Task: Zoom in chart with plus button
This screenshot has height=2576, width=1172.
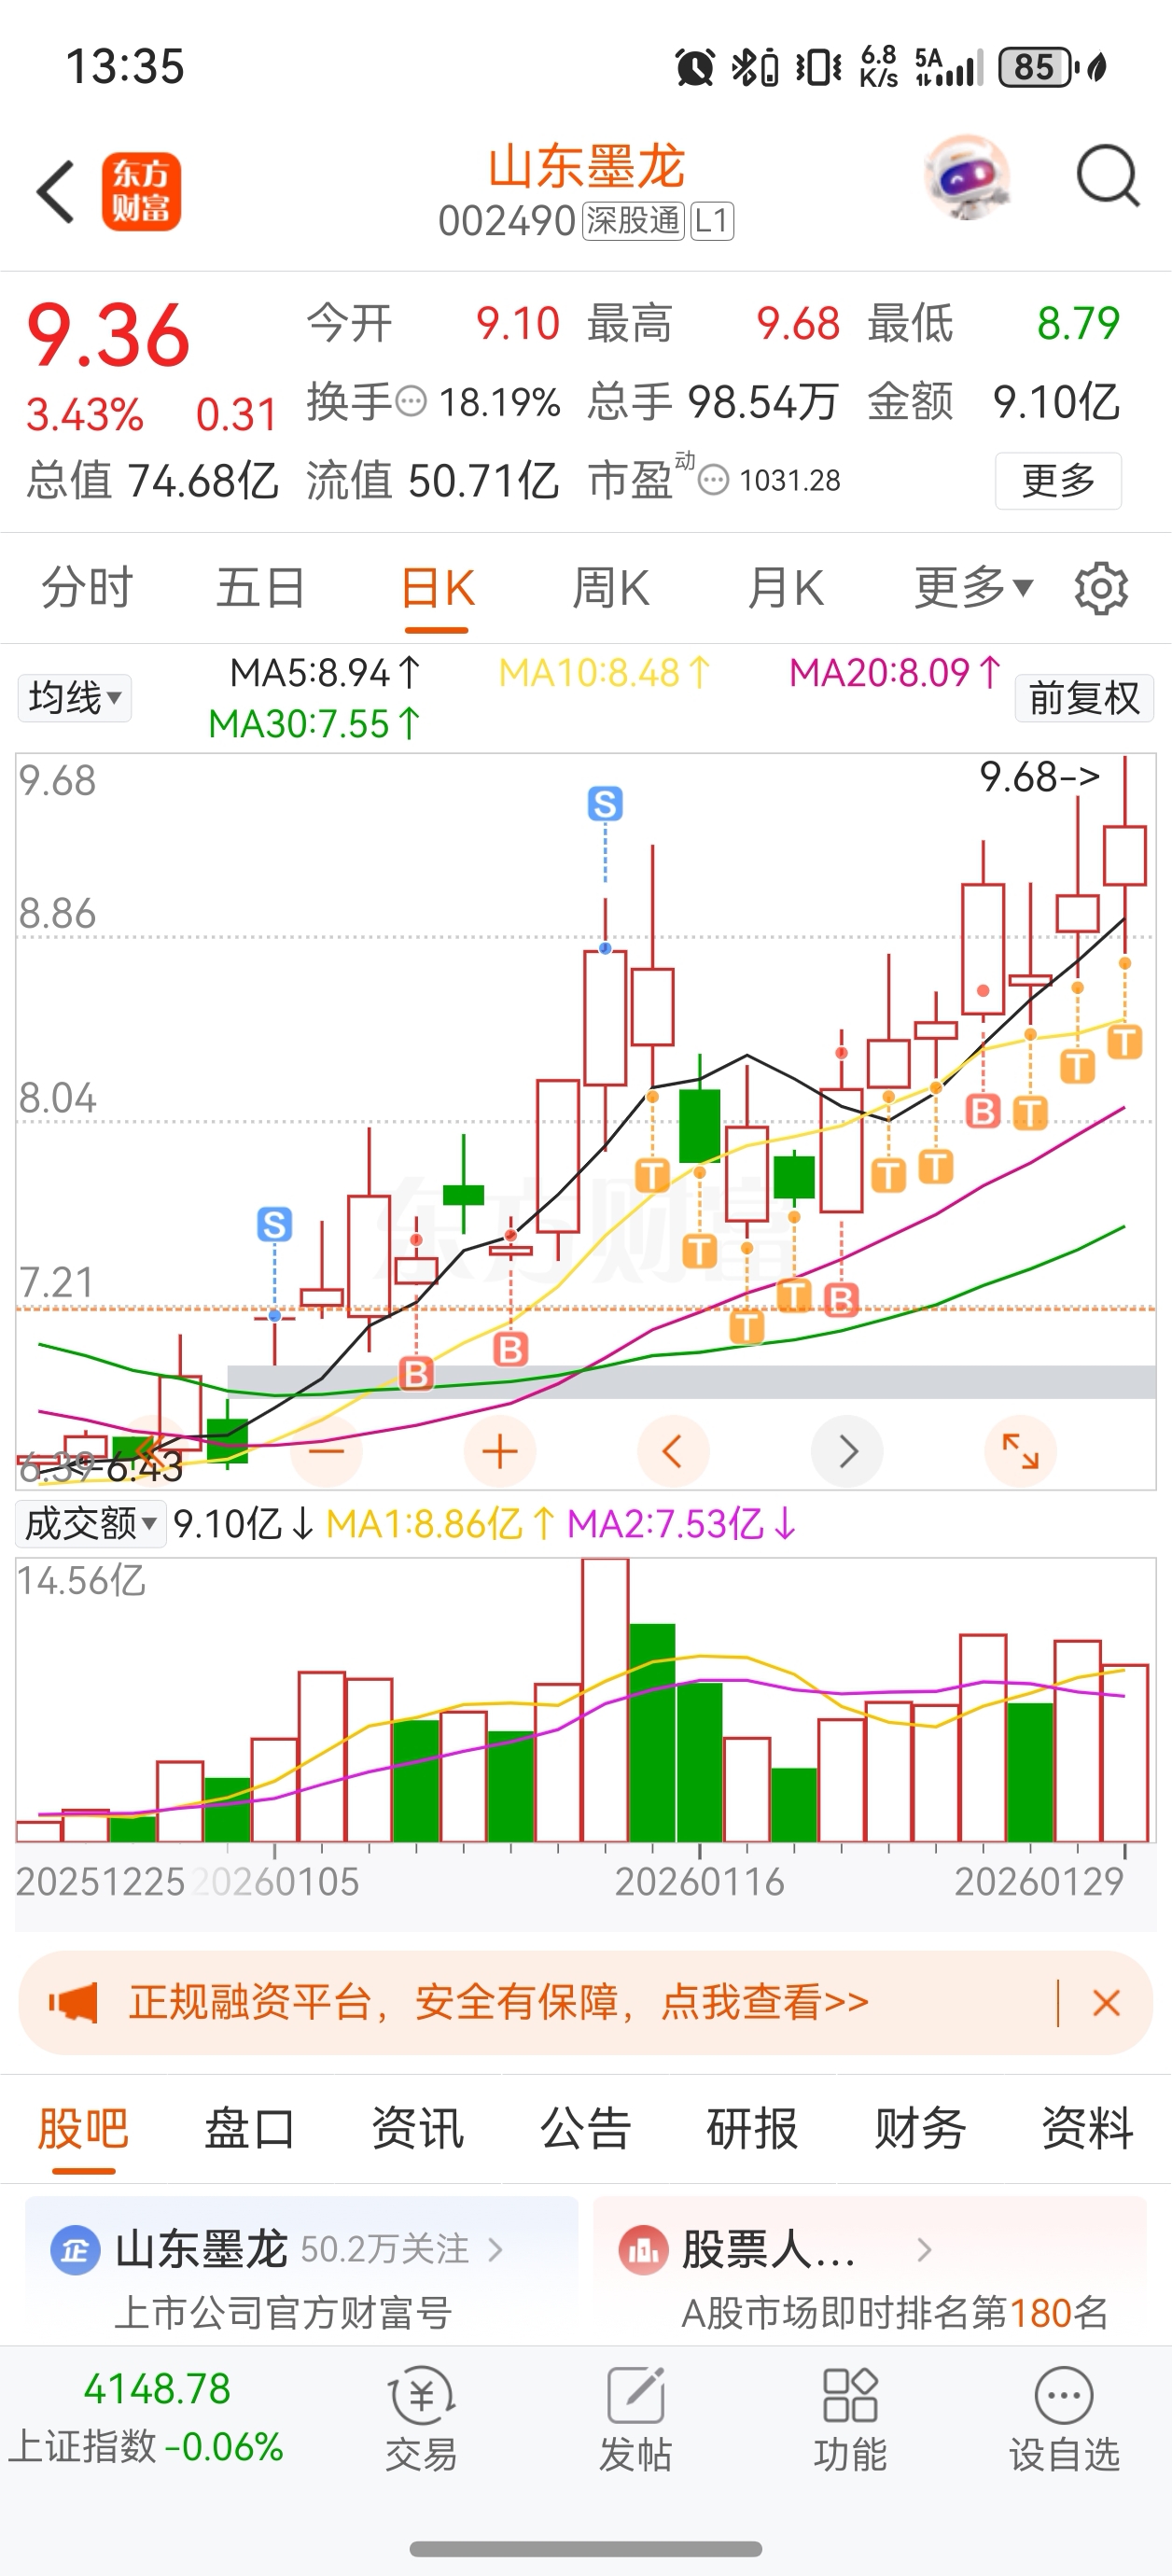Action: tap(500, 1451)
